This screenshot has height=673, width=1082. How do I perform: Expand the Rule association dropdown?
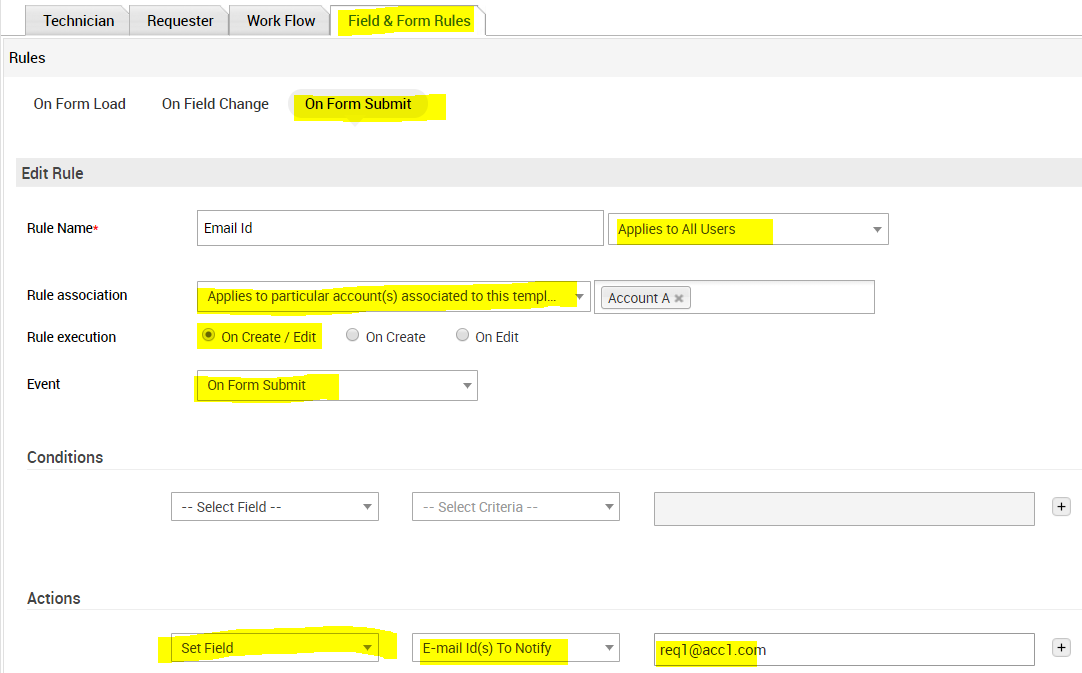click(x=393, y=296)
